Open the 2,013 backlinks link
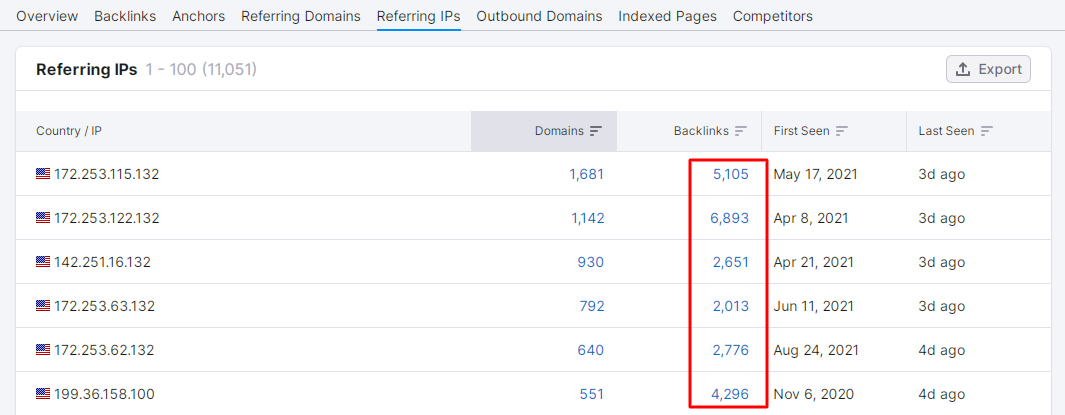This screenshot has height=415, width=1065. (731, 306)
